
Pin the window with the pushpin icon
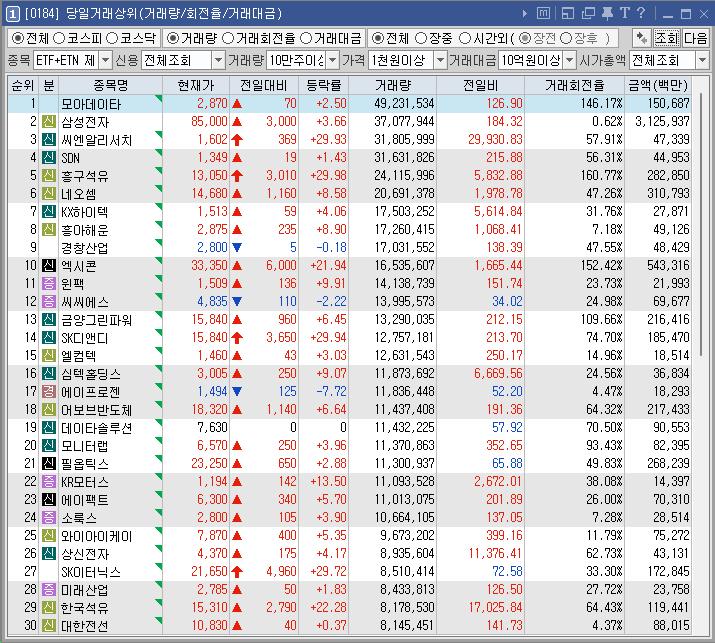607,13
